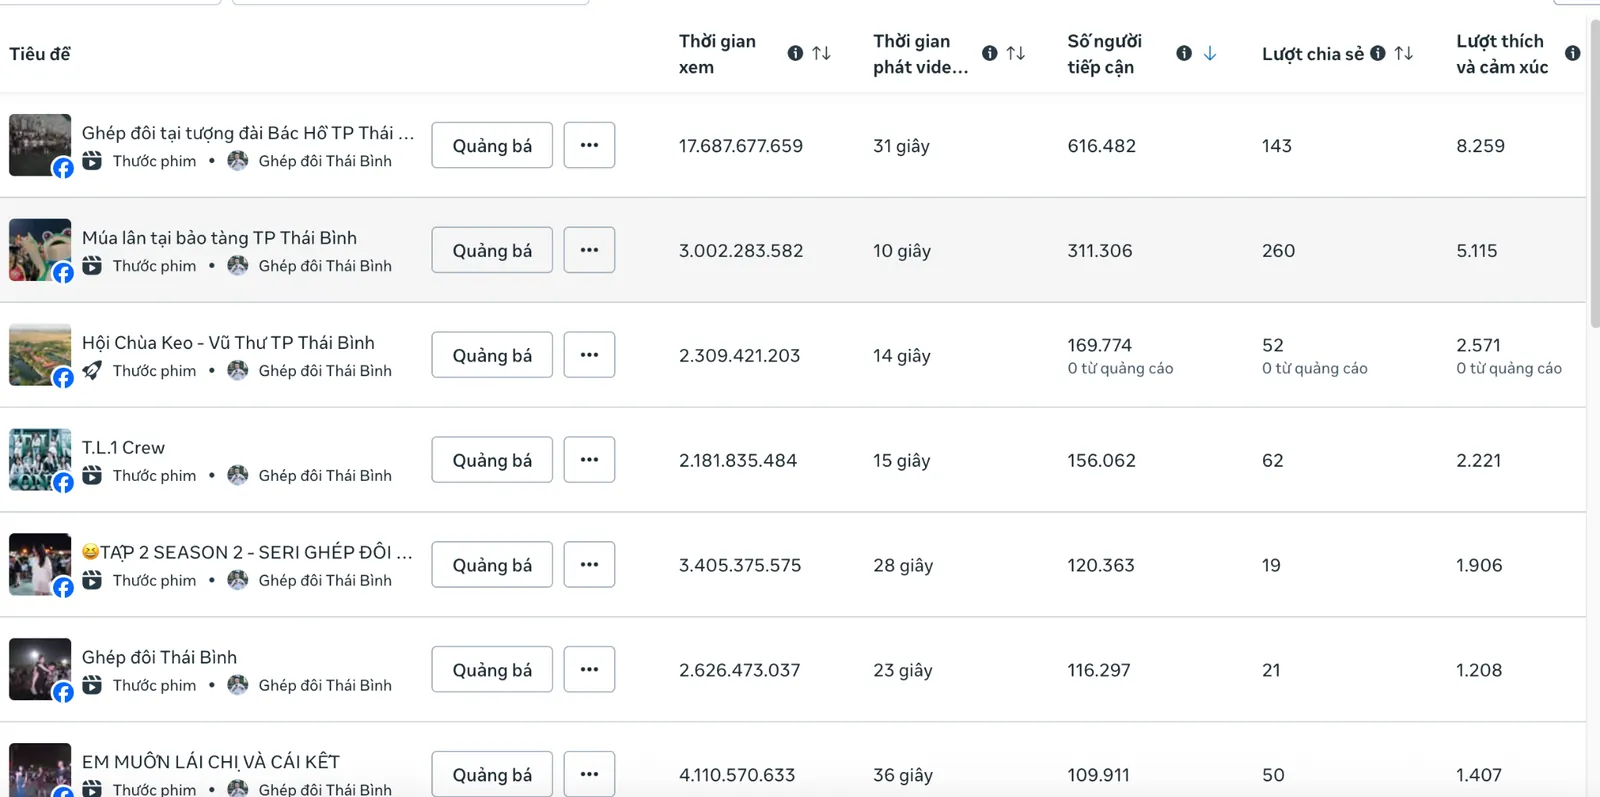Image resolution: width=1600 pixels, height=797 pixels.
Task: Open thumbnail of Ghép đôi tại tượng đài video
Action: click(40, 145)
